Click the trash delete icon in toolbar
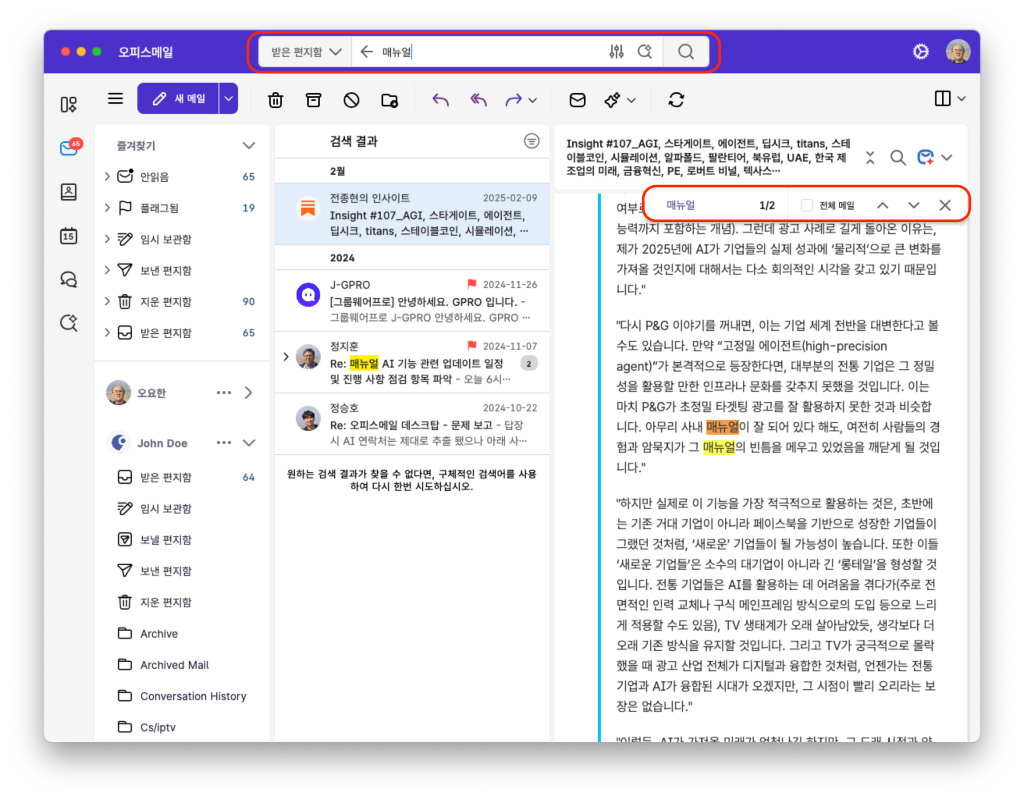The image size is (1024, 800). point(276,100)
